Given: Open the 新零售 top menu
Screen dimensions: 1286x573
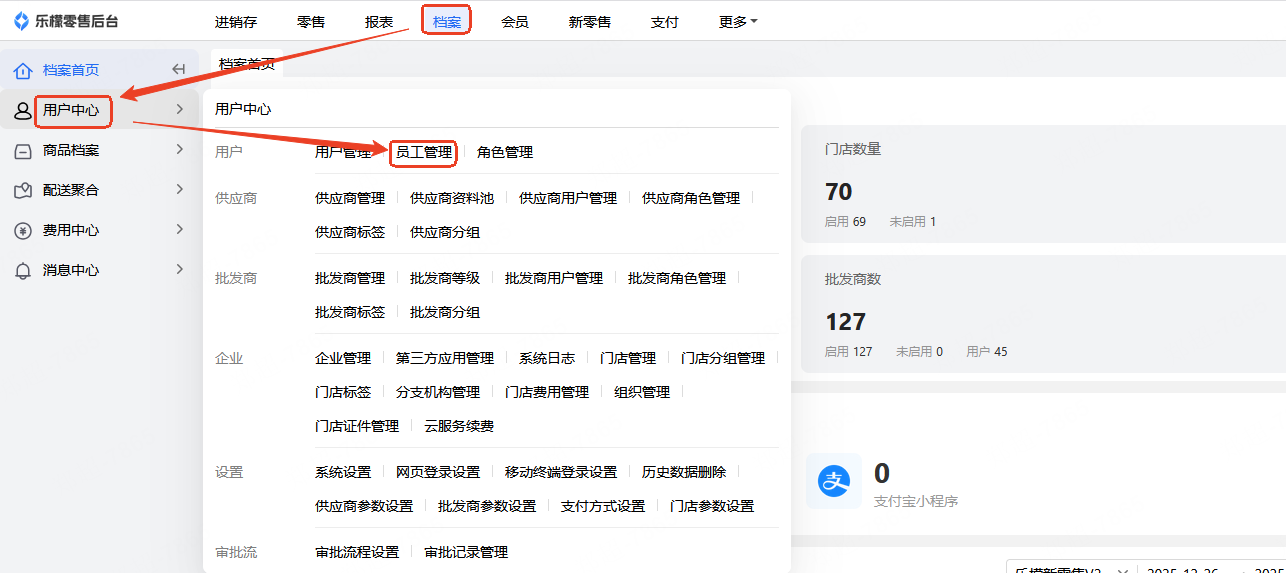Looking at the screenshot, I should pos(590,21).
